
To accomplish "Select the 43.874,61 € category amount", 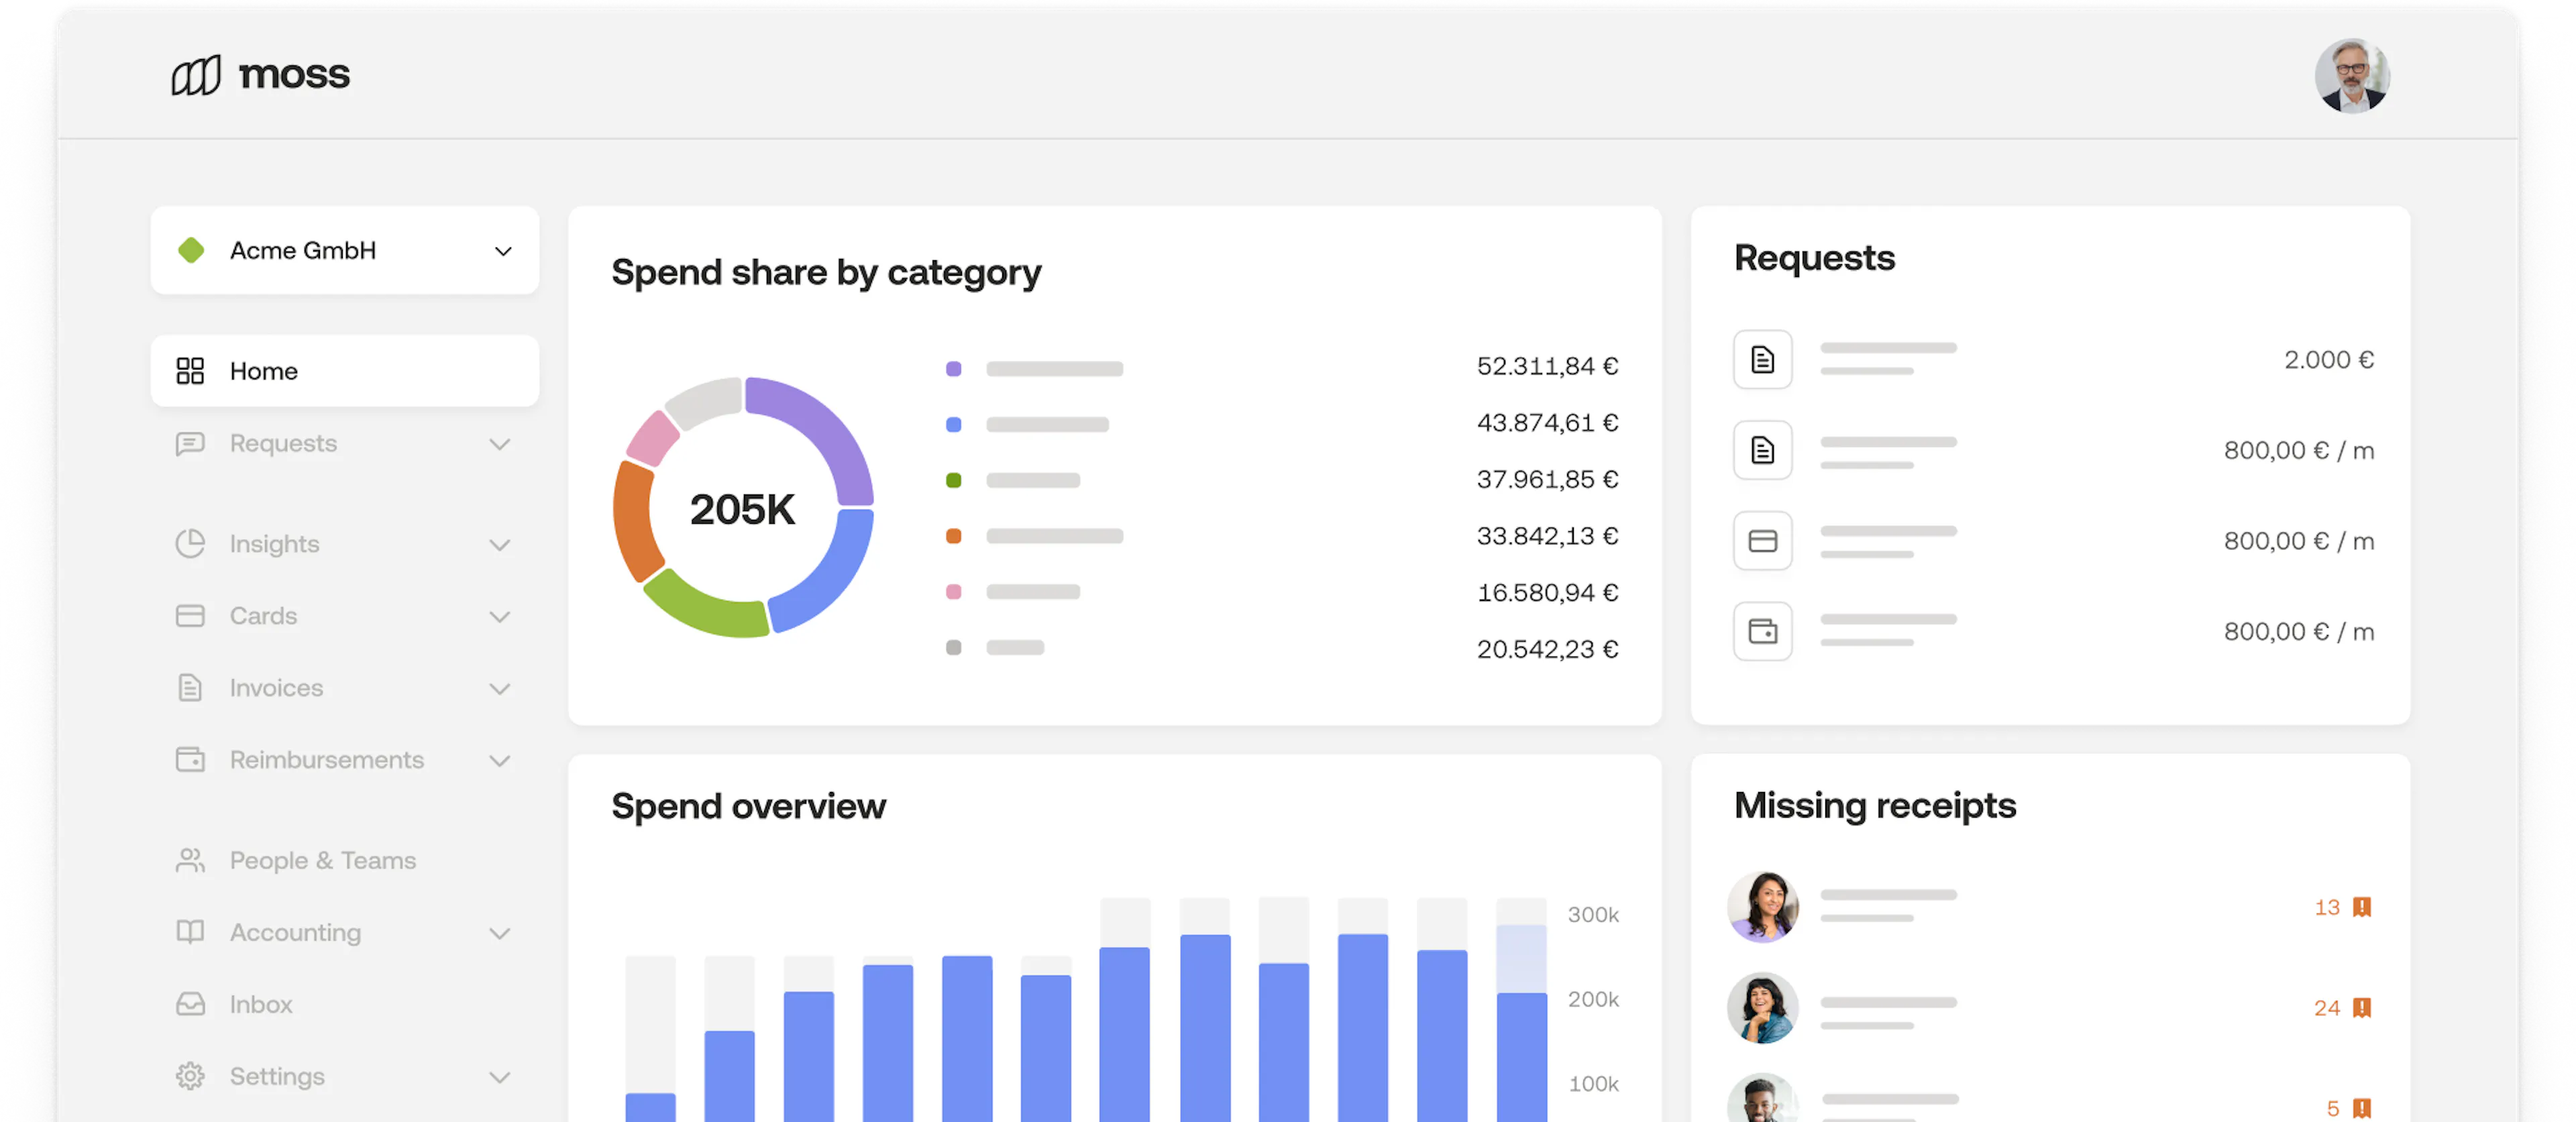I will 1547,423.
